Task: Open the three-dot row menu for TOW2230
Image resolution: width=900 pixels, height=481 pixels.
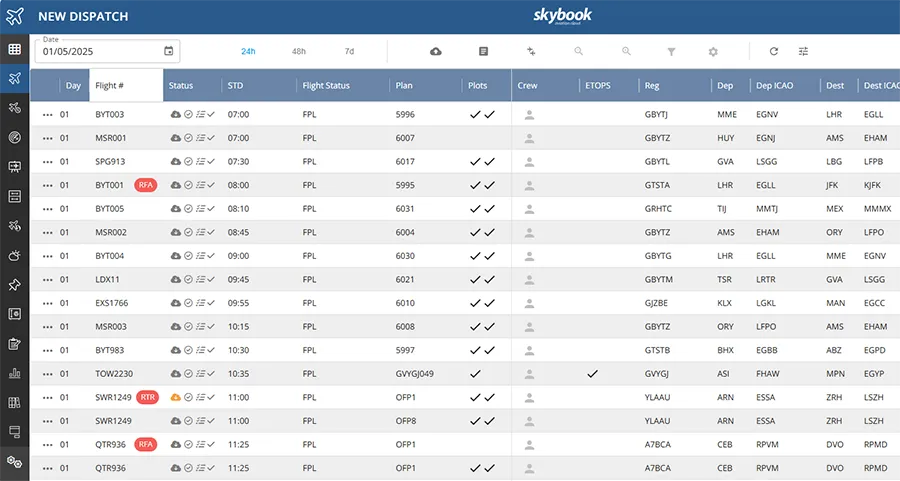Action: [x=48, y=374]
